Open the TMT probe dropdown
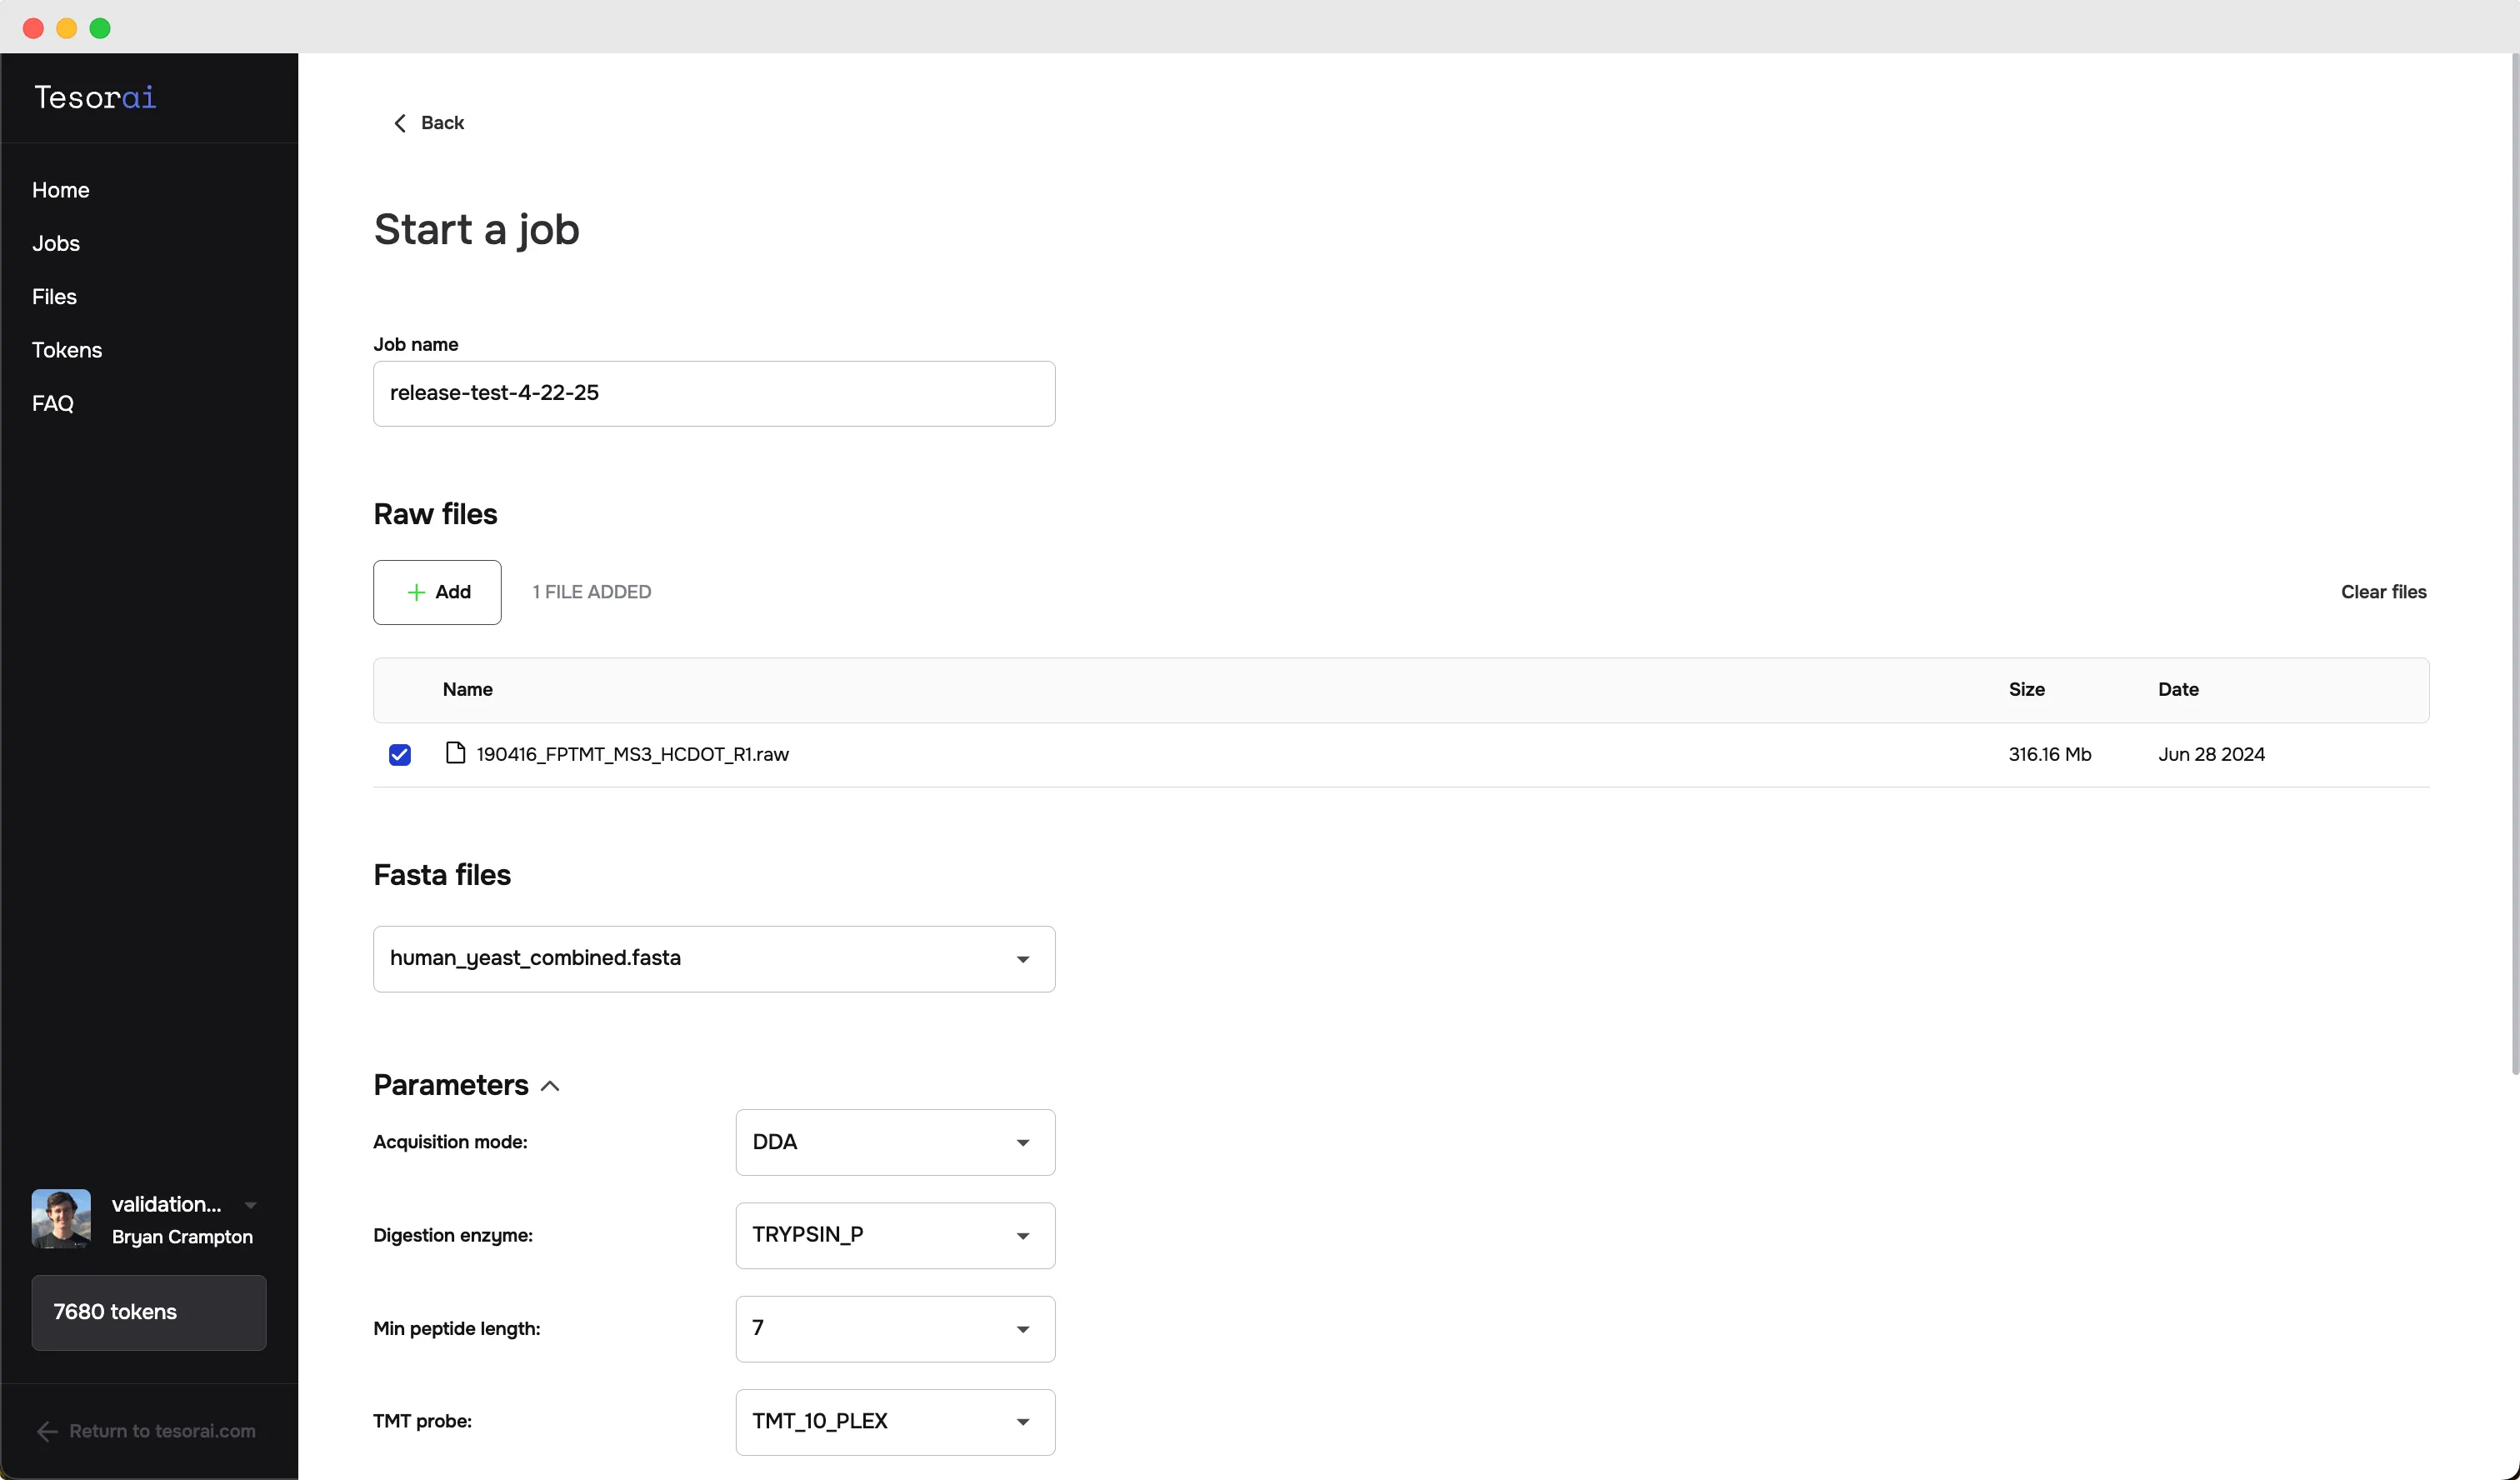 coord(895,1421)
